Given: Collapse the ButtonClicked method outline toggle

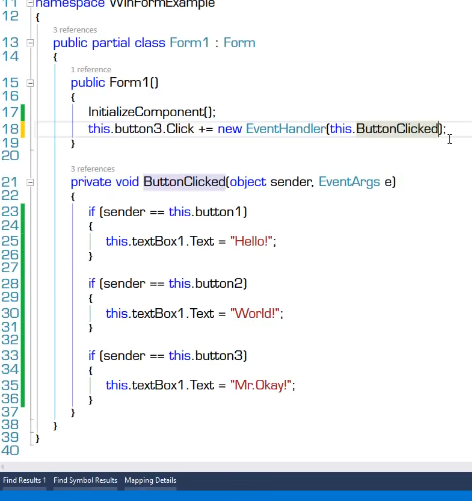Looking at the screenshot, I should point(30,182).
